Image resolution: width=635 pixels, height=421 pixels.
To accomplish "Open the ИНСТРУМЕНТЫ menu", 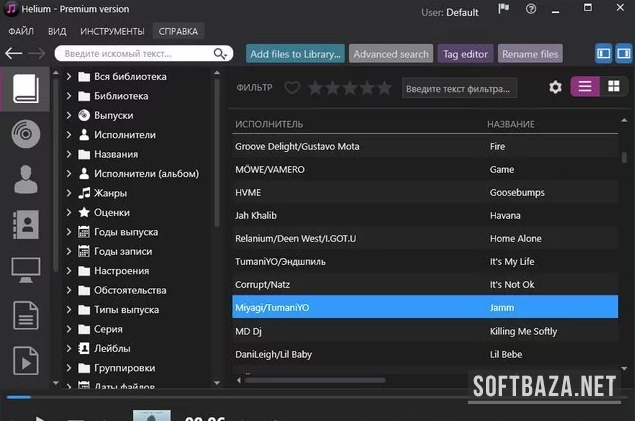I will point(113,31).
